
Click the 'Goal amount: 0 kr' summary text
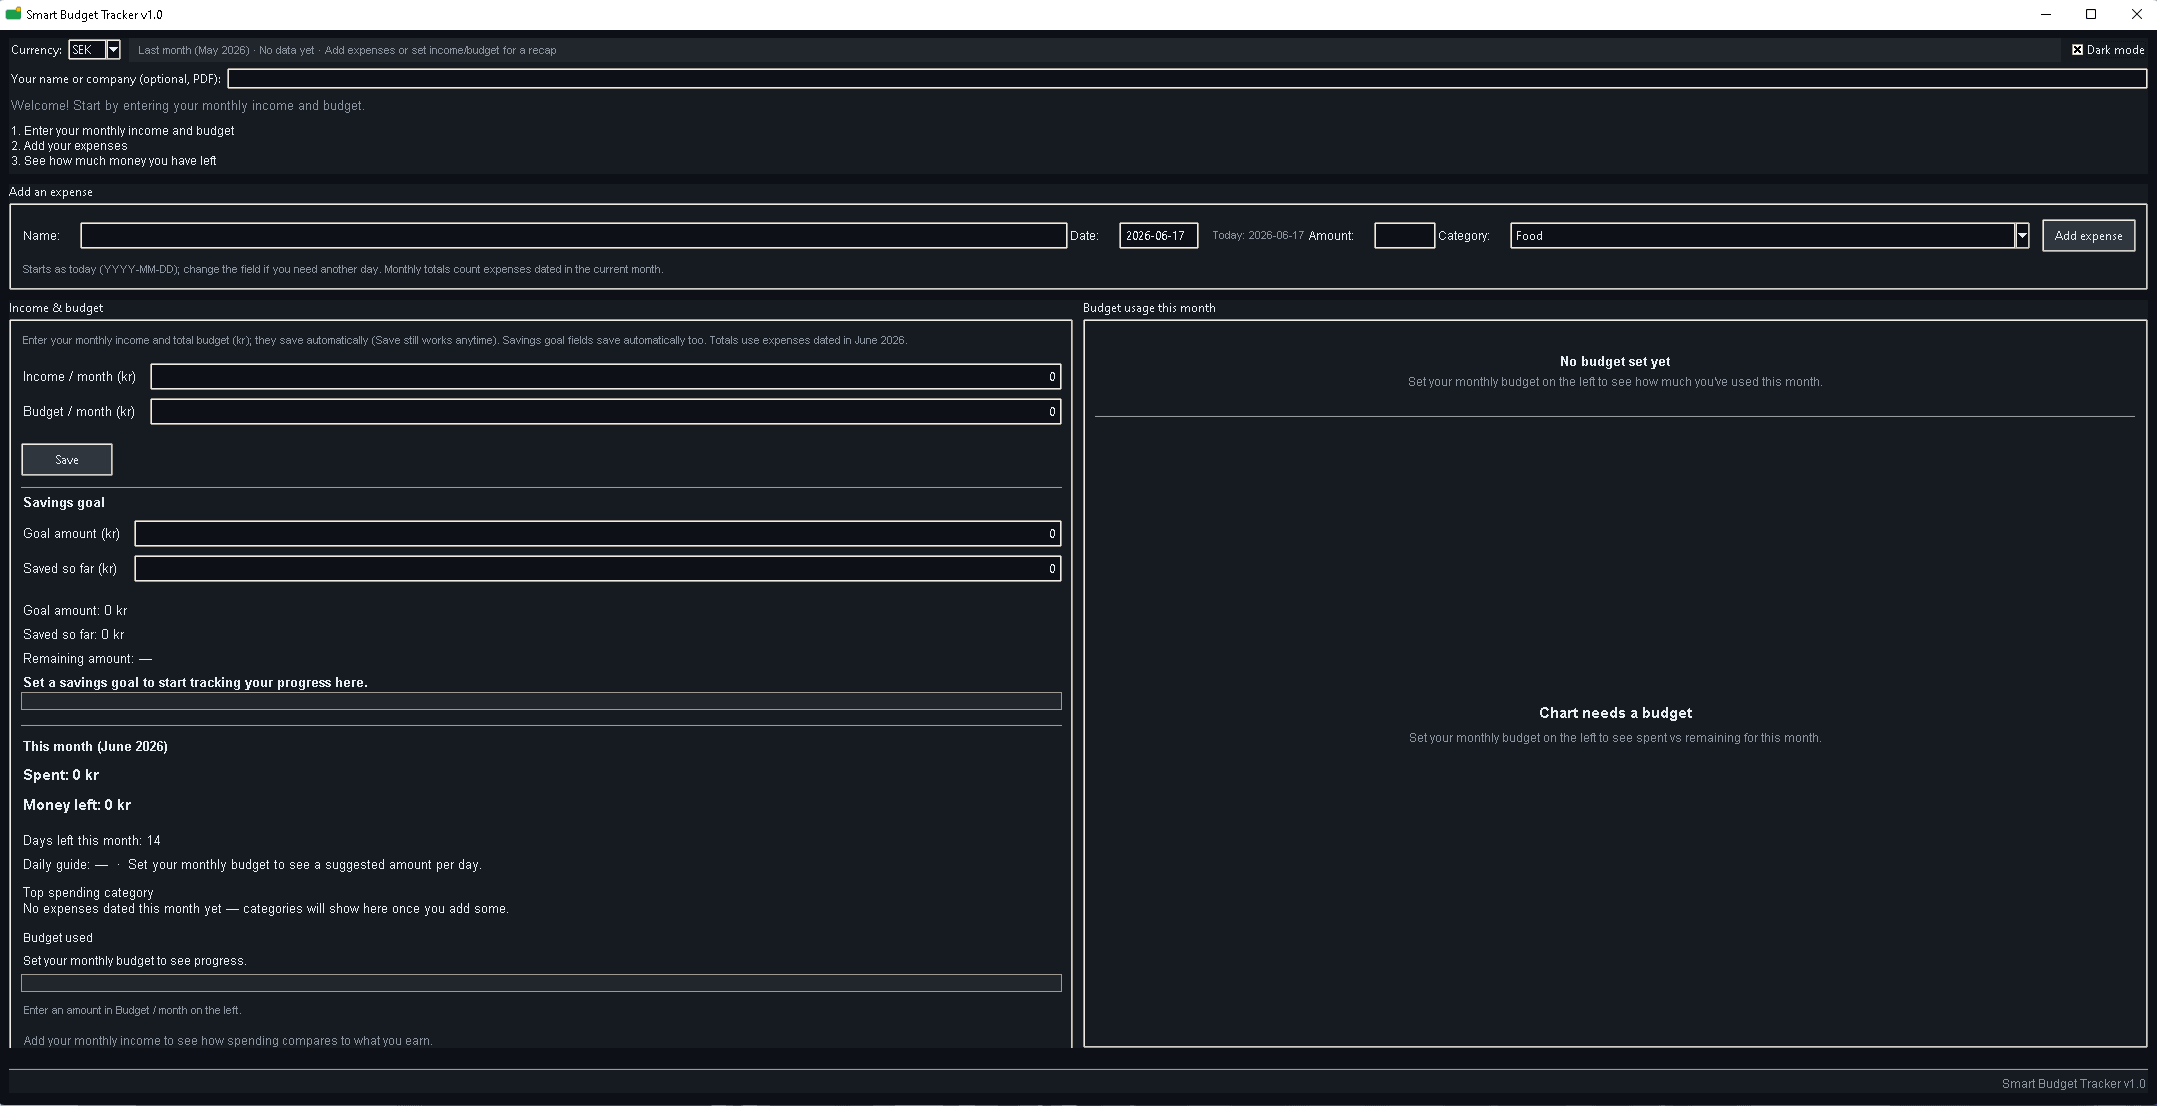coord(75,611)
